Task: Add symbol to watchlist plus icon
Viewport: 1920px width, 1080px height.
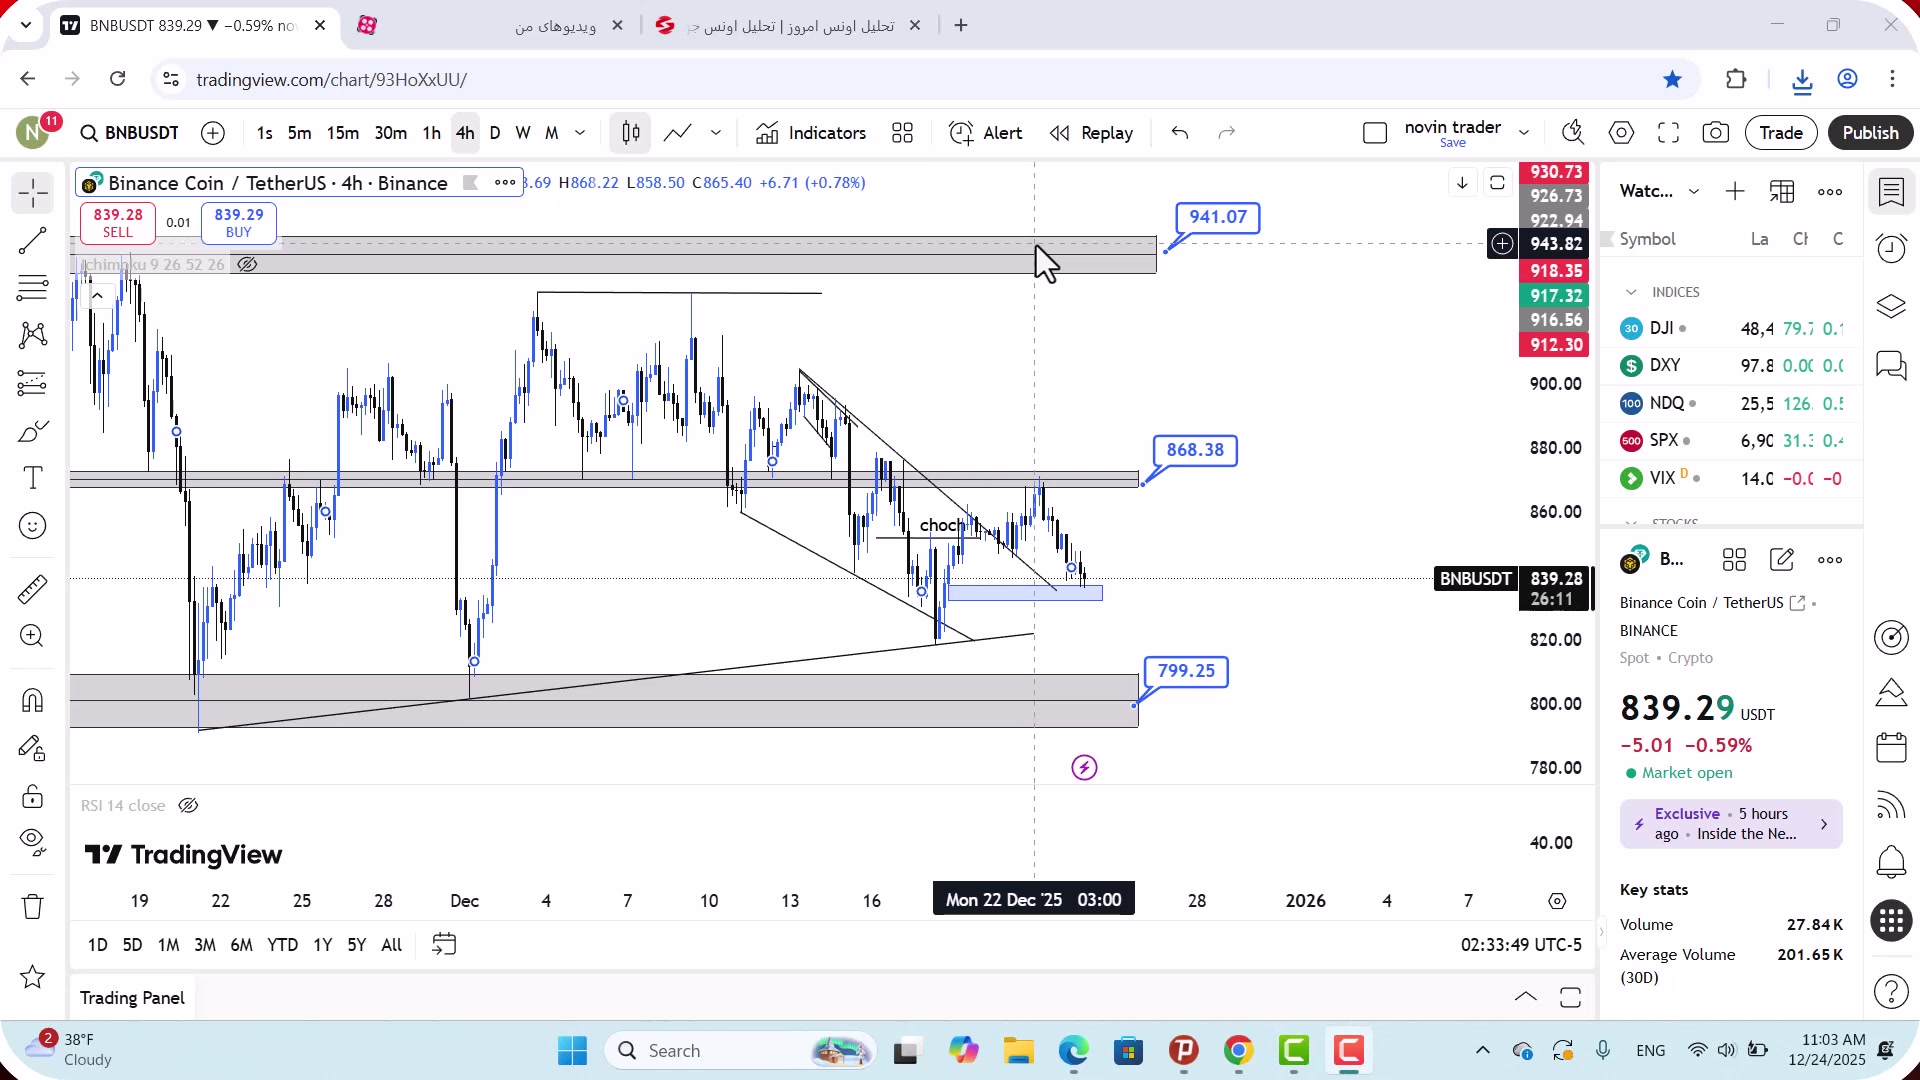Action: tap(1735, 192)
